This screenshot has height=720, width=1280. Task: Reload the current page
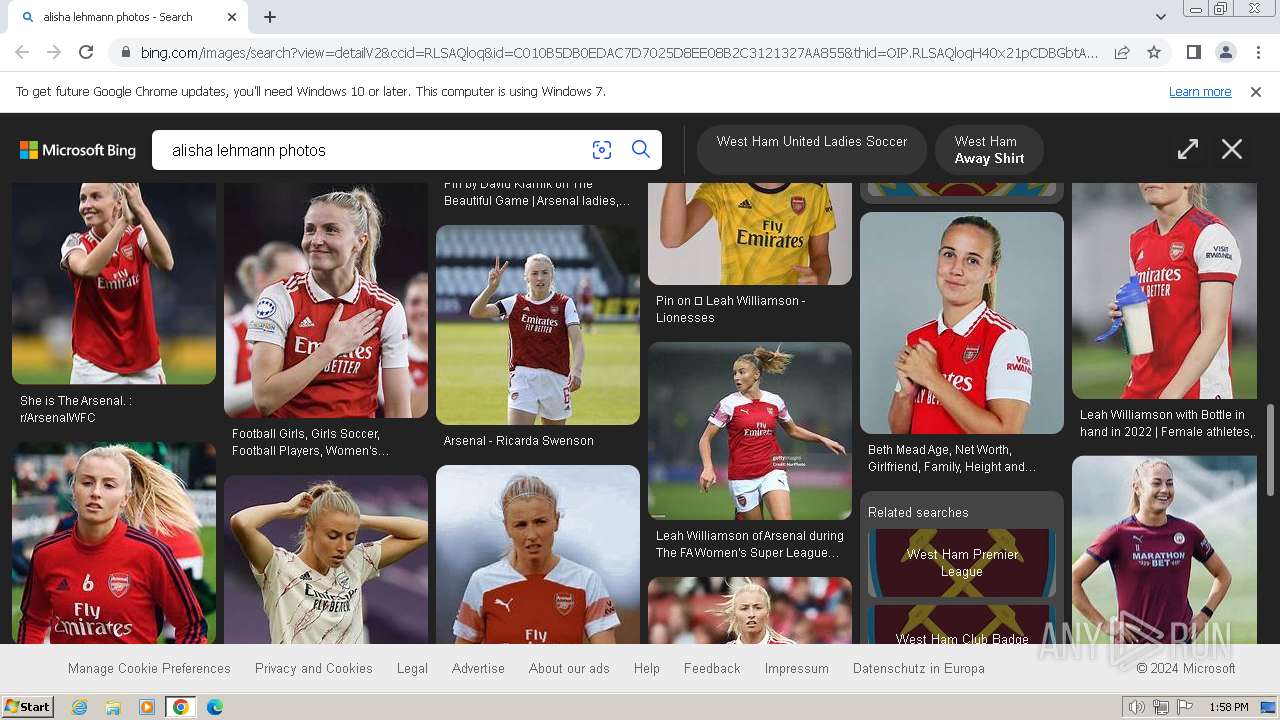86,52
